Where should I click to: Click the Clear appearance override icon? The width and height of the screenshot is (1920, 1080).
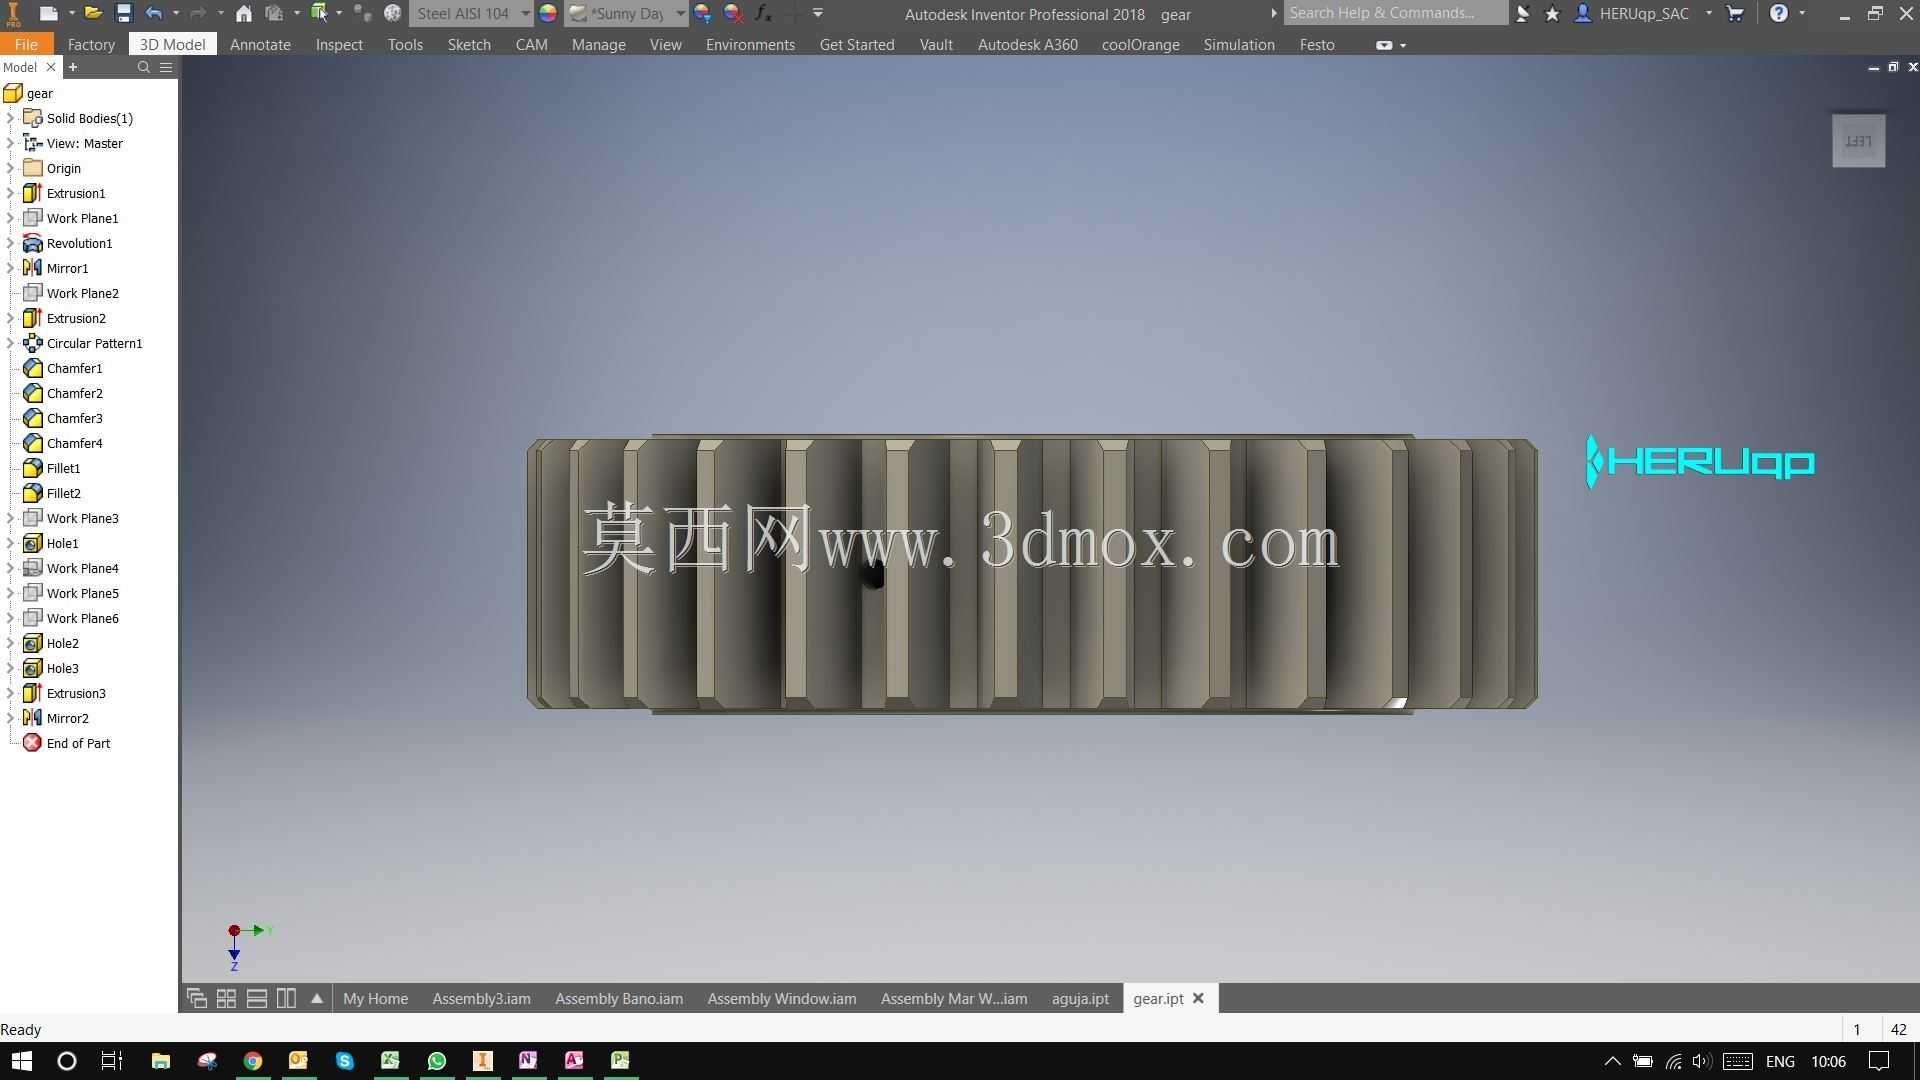pyautogui.click(x=733, y=13)
